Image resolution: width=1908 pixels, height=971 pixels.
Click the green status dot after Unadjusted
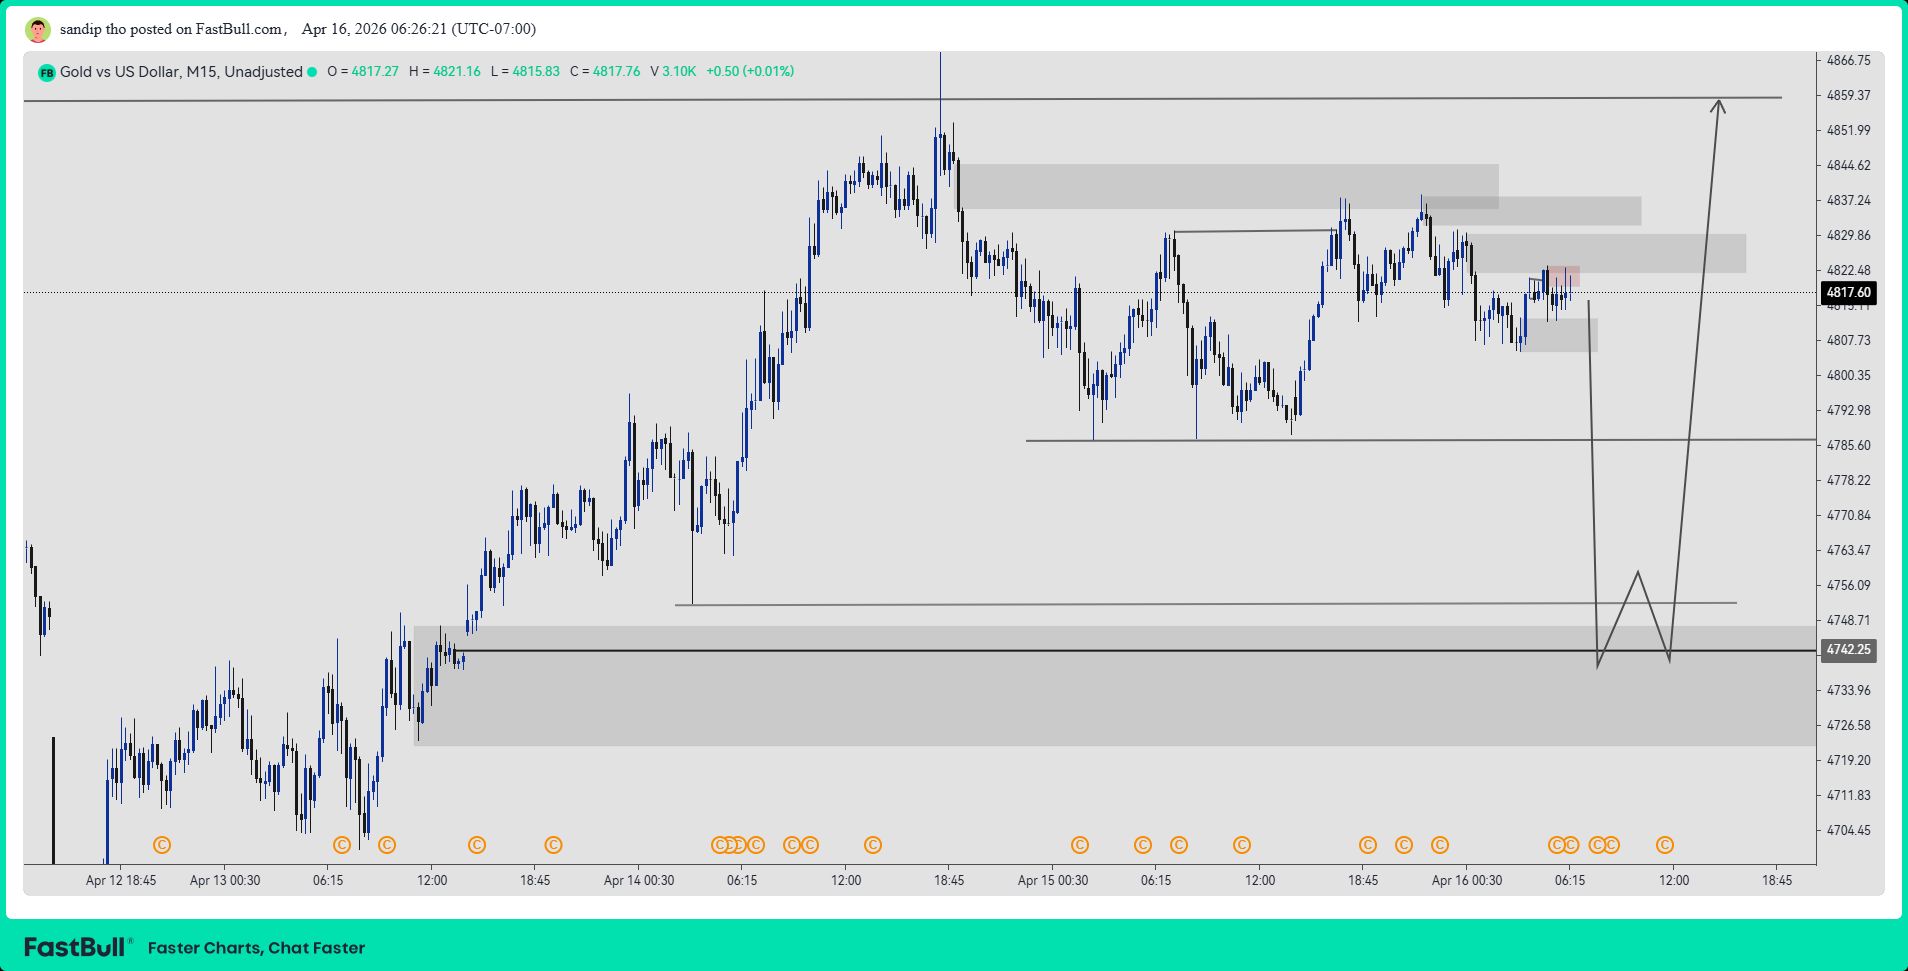(x=312, y=72)
